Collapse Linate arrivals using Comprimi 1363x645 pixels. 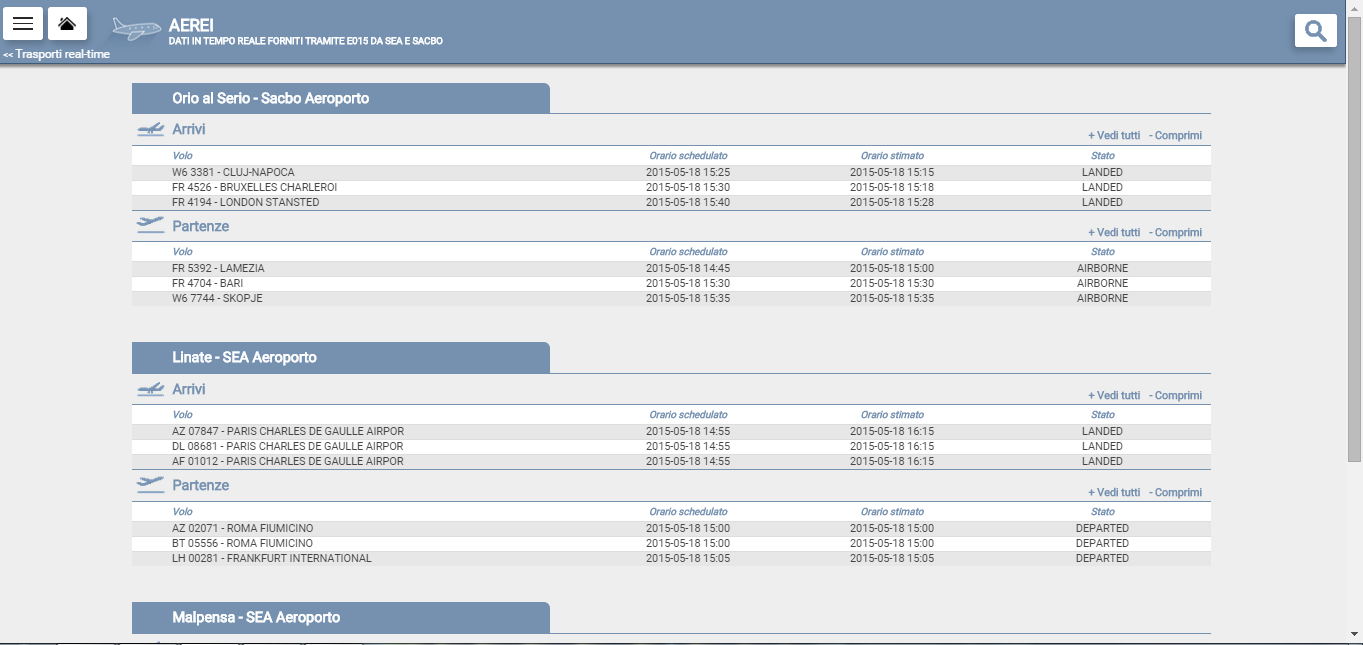coord(1176,396)
